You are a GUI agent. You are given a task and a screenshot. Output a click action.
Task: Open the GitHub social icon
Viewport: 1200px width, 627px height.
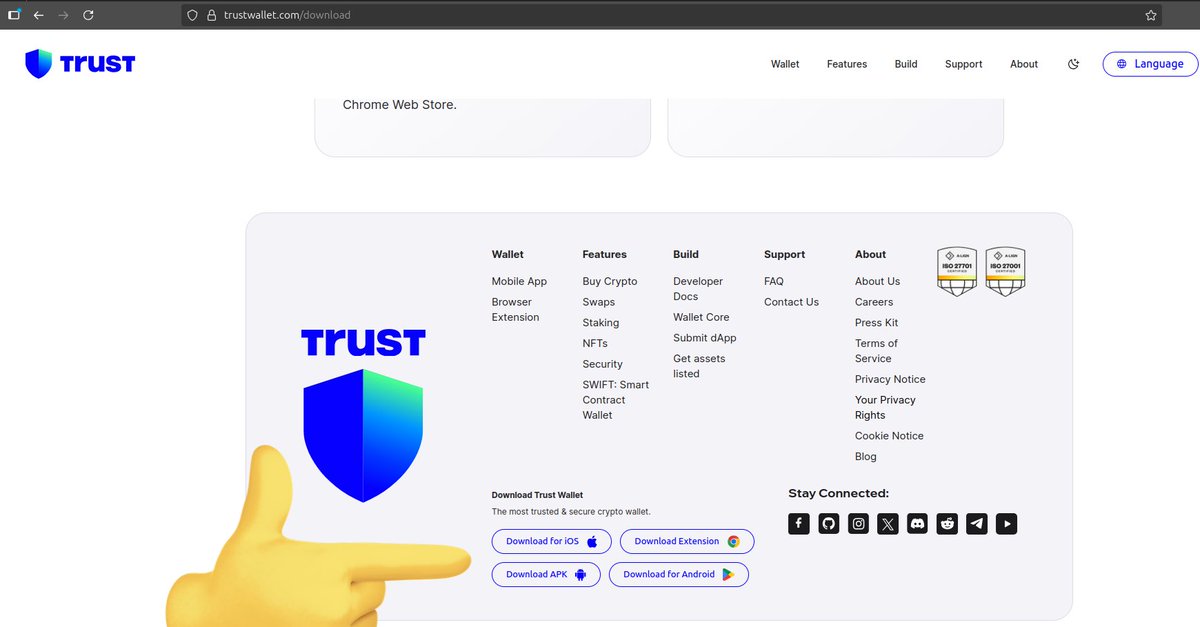coord(828,523)
